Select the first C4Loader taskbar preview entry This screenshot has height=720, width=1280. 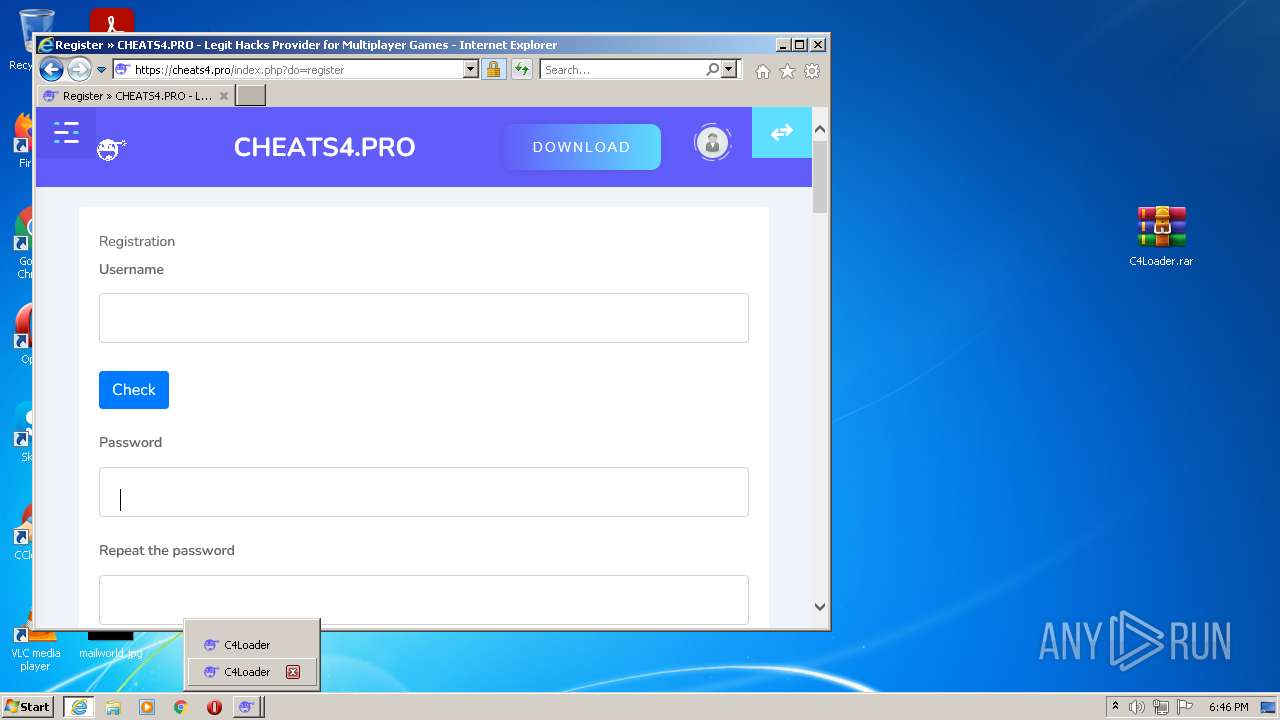253,645
